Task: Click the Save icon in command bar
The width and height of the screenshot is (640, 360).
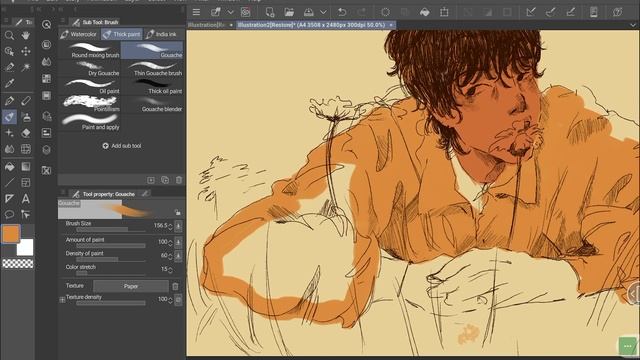Action: [309, 12]
